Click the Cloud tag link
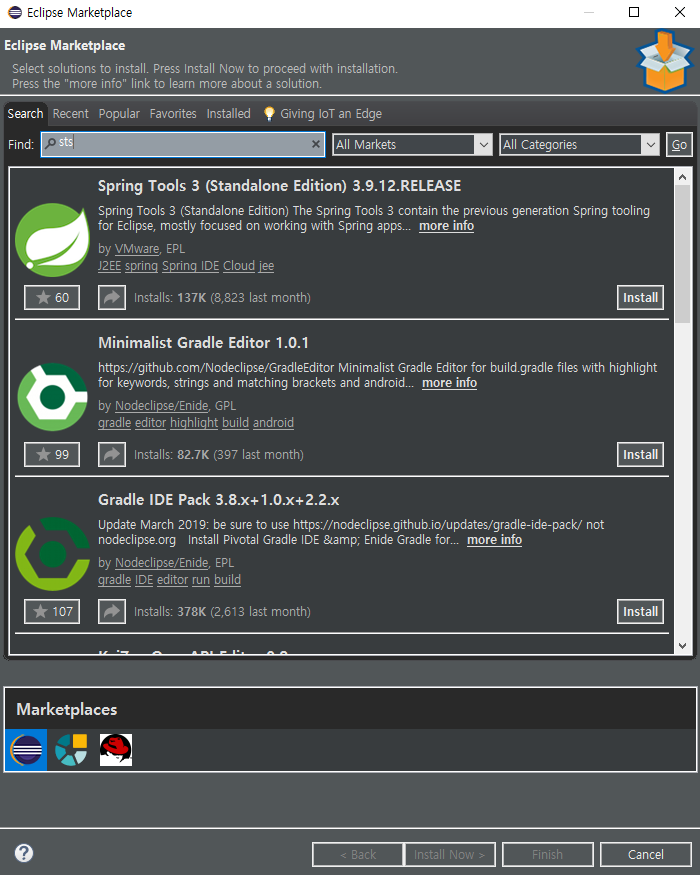The image size is (700, 875). (x=239, y=266)
